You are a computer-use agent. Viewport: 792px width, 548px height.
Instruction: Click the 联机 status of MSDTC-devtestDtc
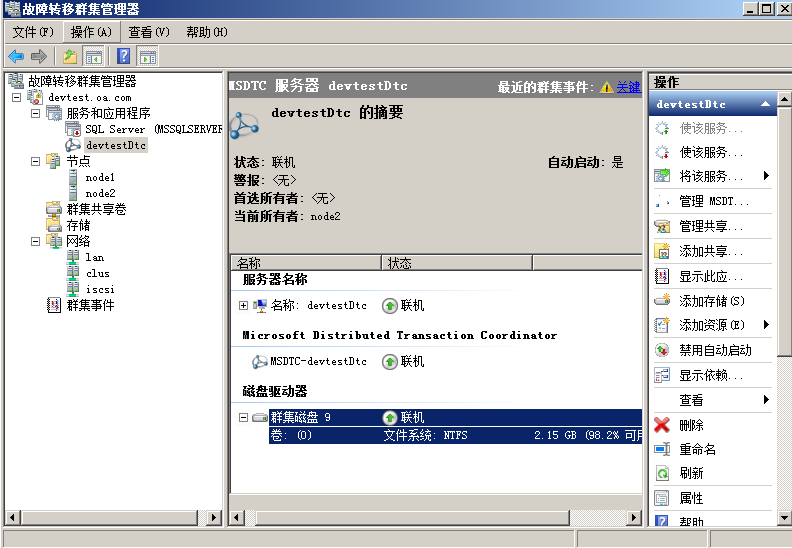[412, 361]
